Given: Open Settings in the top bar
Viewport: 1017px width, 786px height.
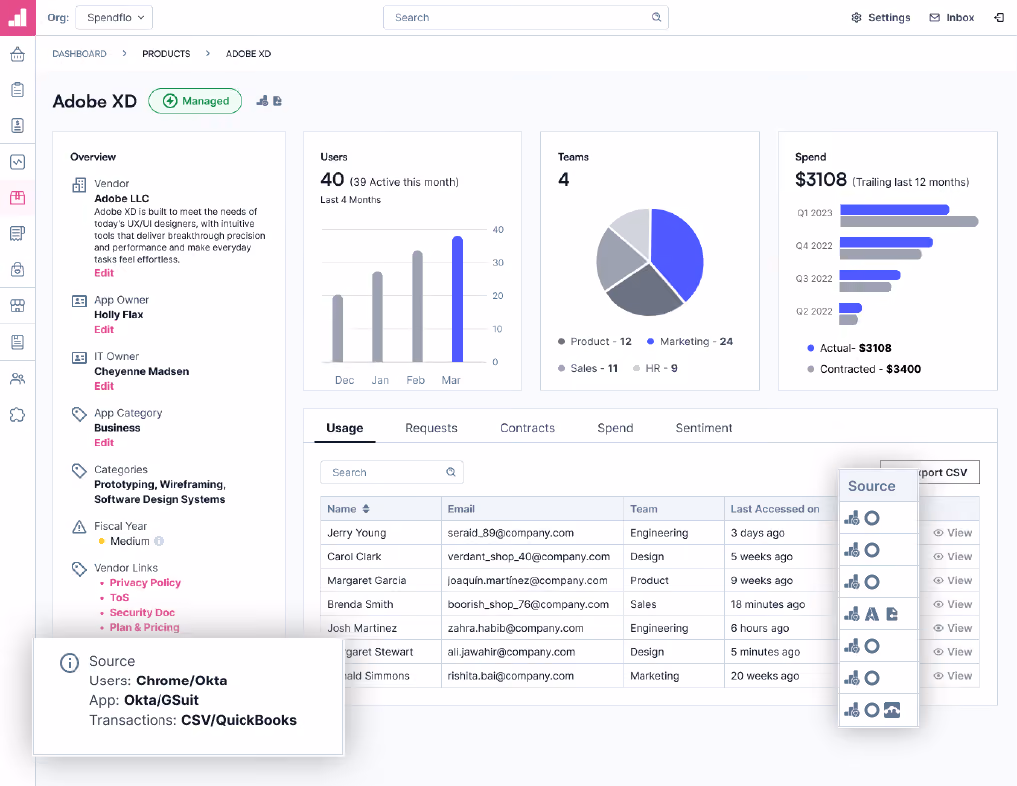Looking at the screenshot, I should click(881, 18).
